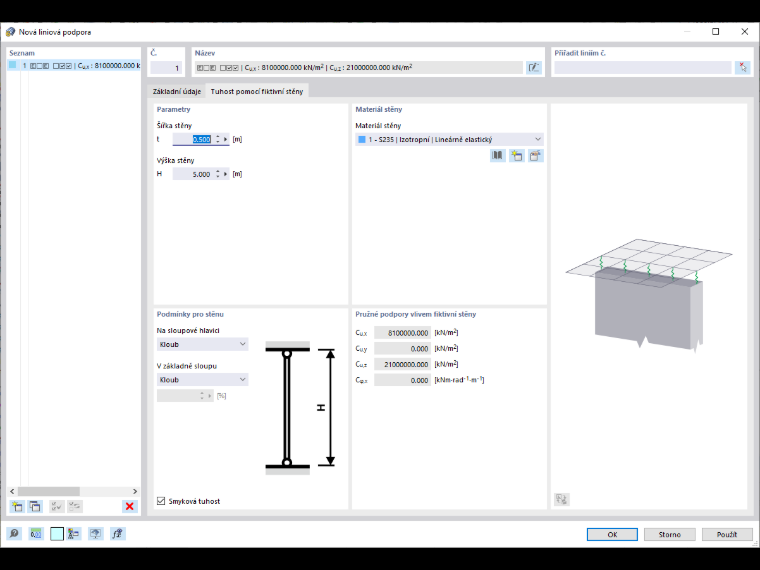The image size is (760, 570).
Task: Click the Cu,x value 8100000.000
Action: pyautogui.click(x=402, y=332)
